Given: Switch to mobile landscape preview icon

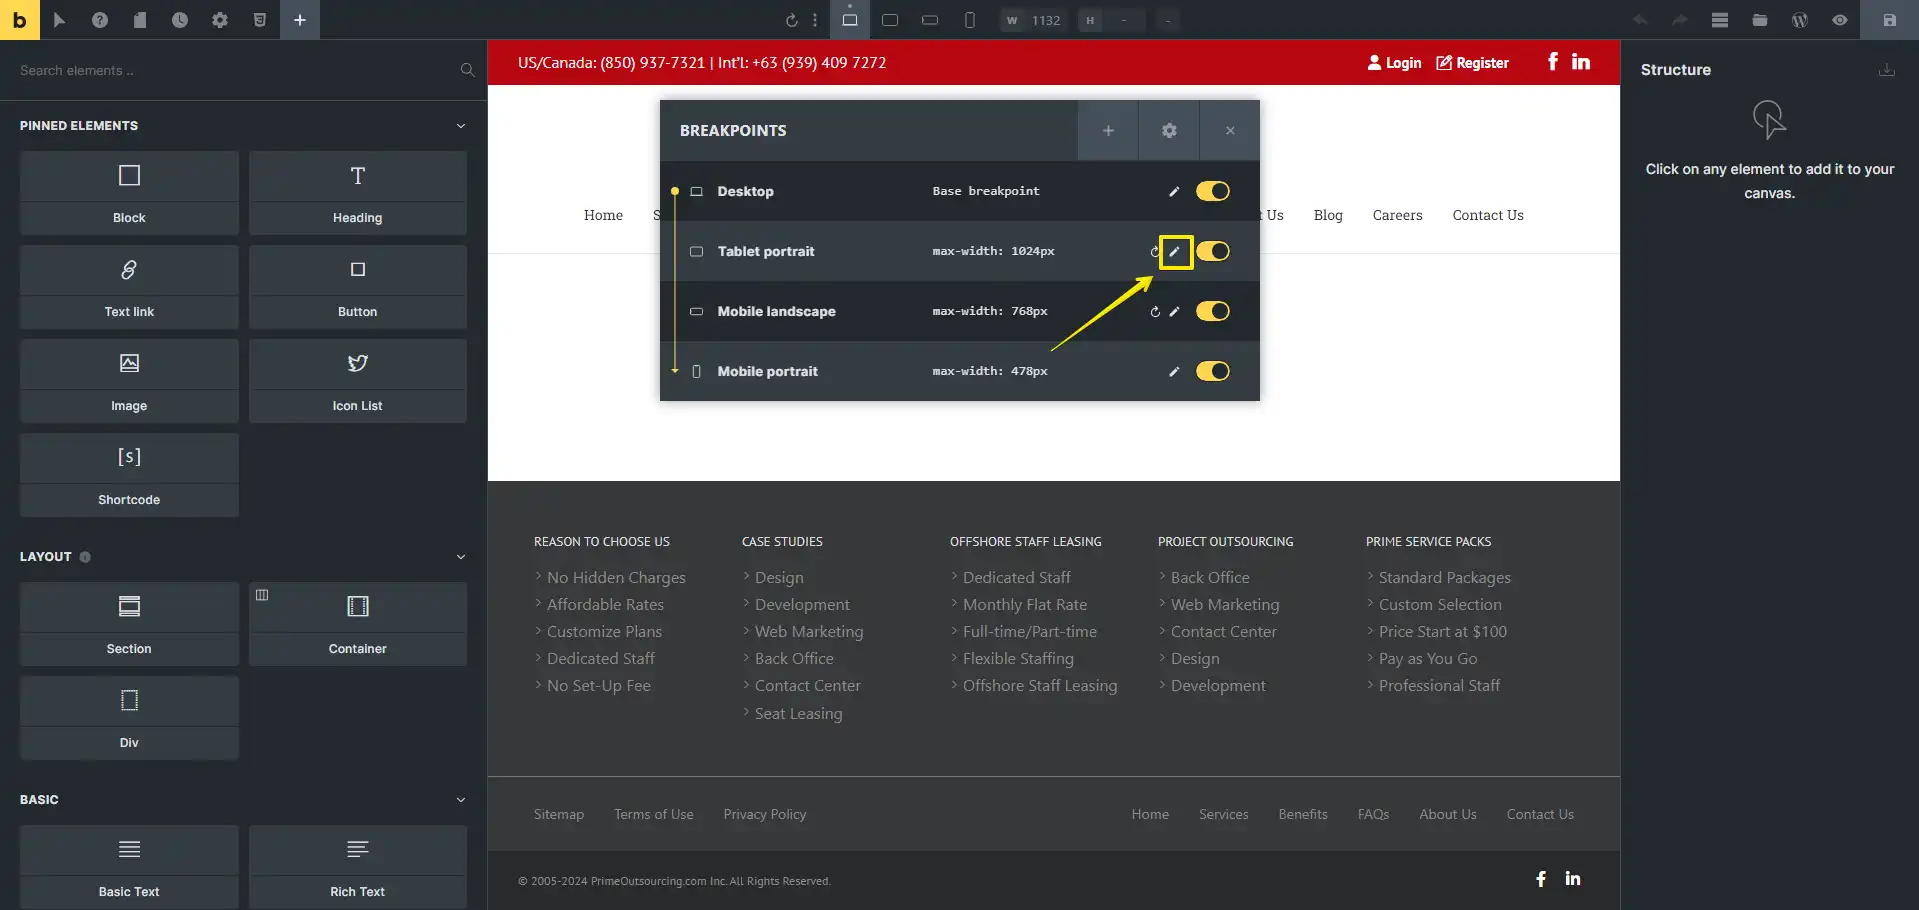Looking at the screenshot, I should click(x=930, y=20).
